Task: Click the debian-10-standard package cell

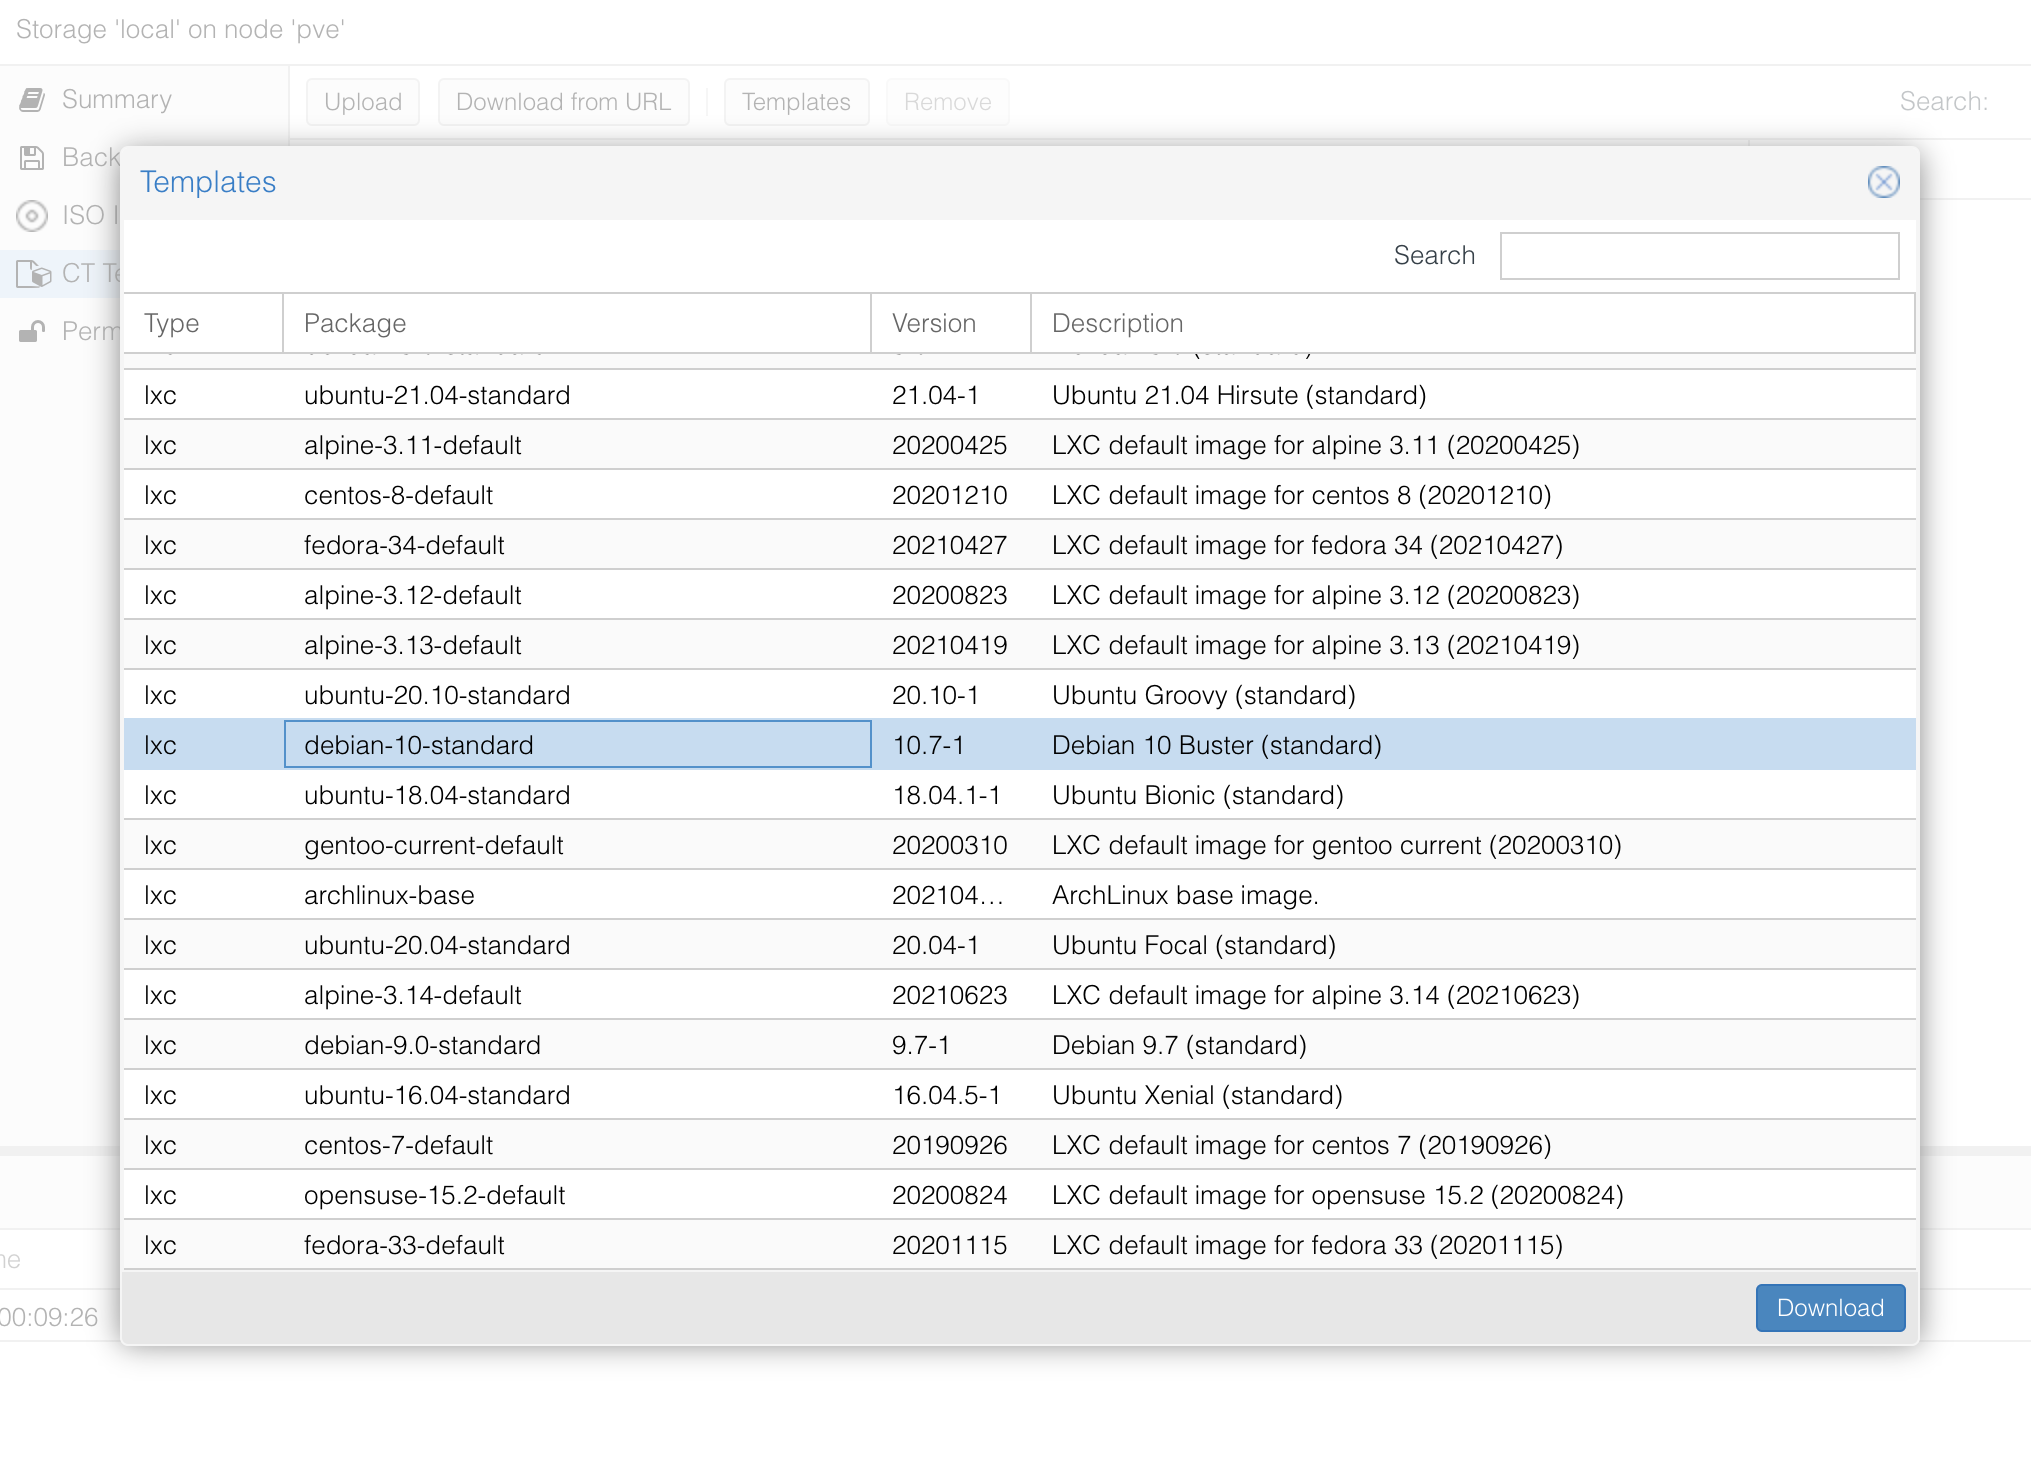Action: (x=577, y=745)
